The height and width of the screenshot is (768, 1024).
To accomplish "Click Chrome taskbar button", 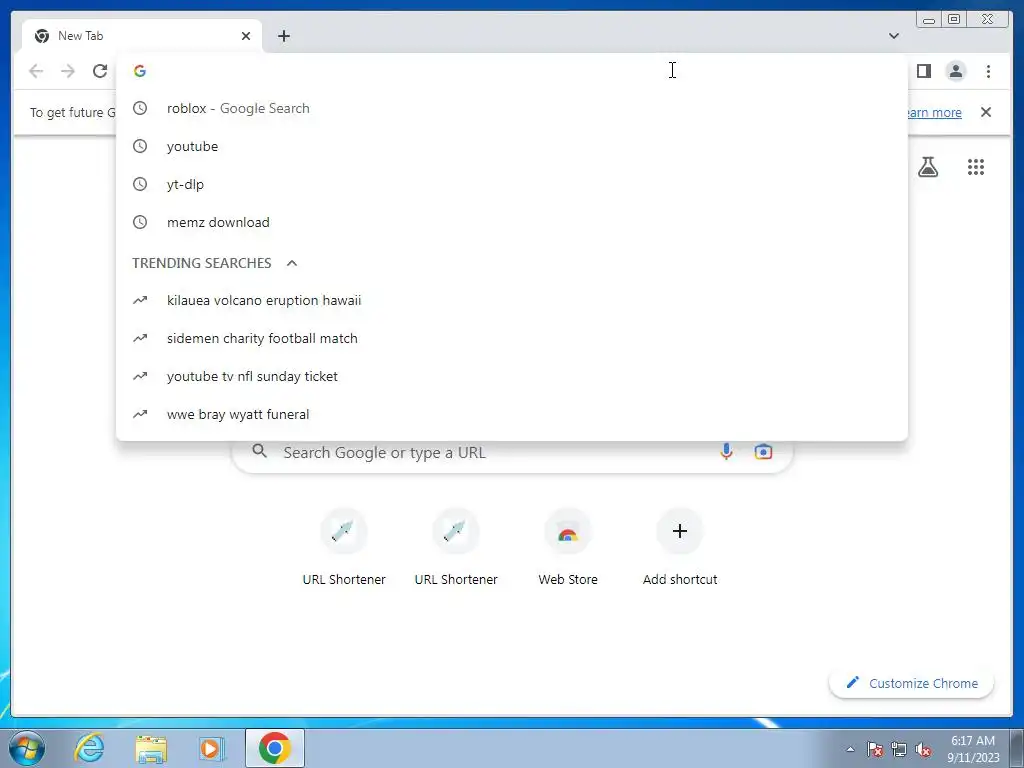I will (274, 748).
